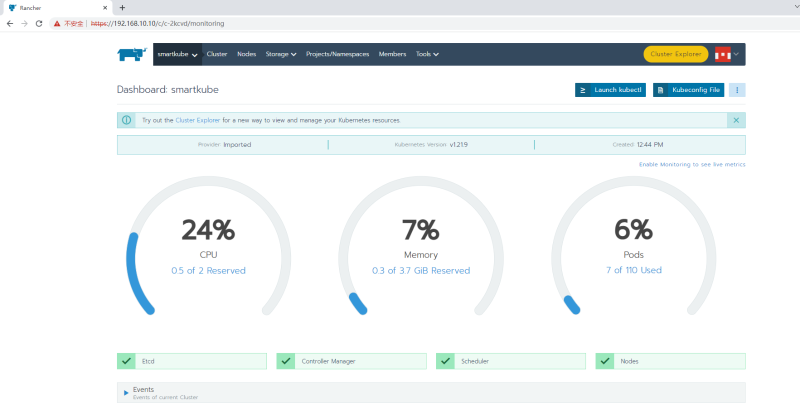
Task: Click the Nodes status label in green bar
Action: (x=629, y=361)
